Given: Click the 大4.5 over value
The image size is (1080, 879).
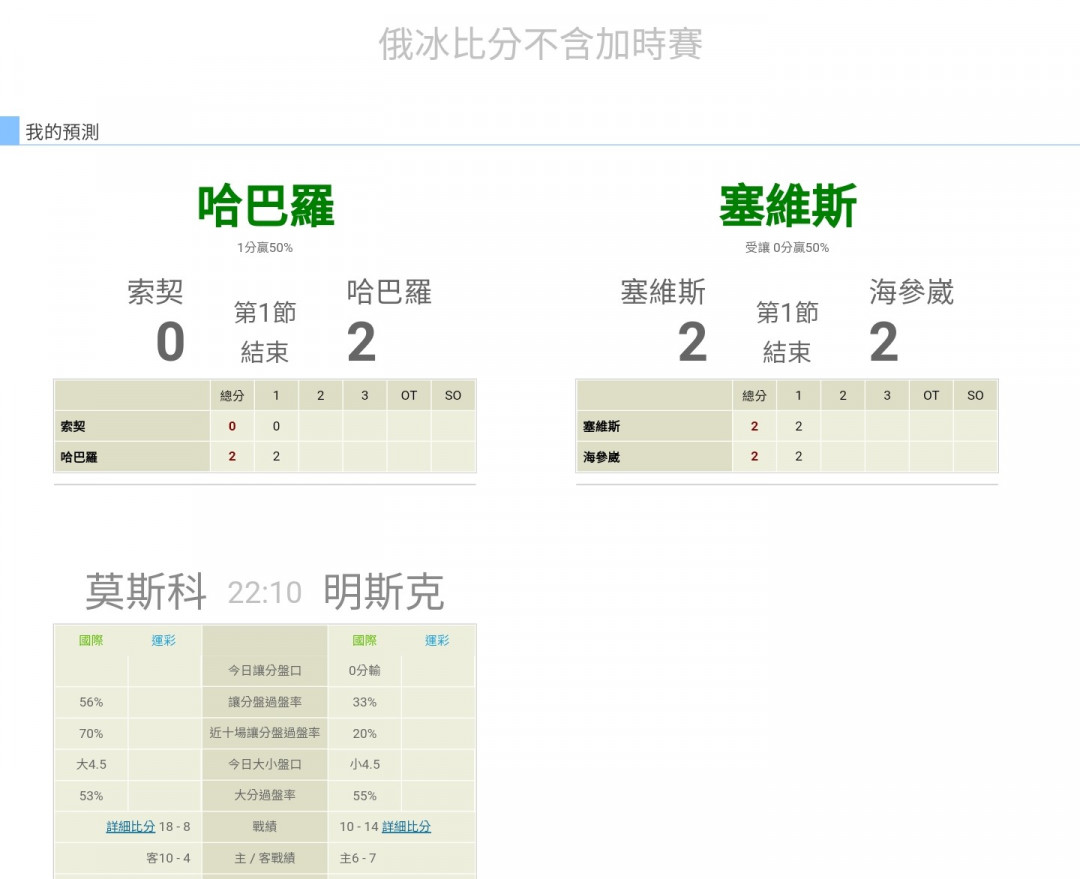Looking at the screenshot, I should (x=91, y=765).
